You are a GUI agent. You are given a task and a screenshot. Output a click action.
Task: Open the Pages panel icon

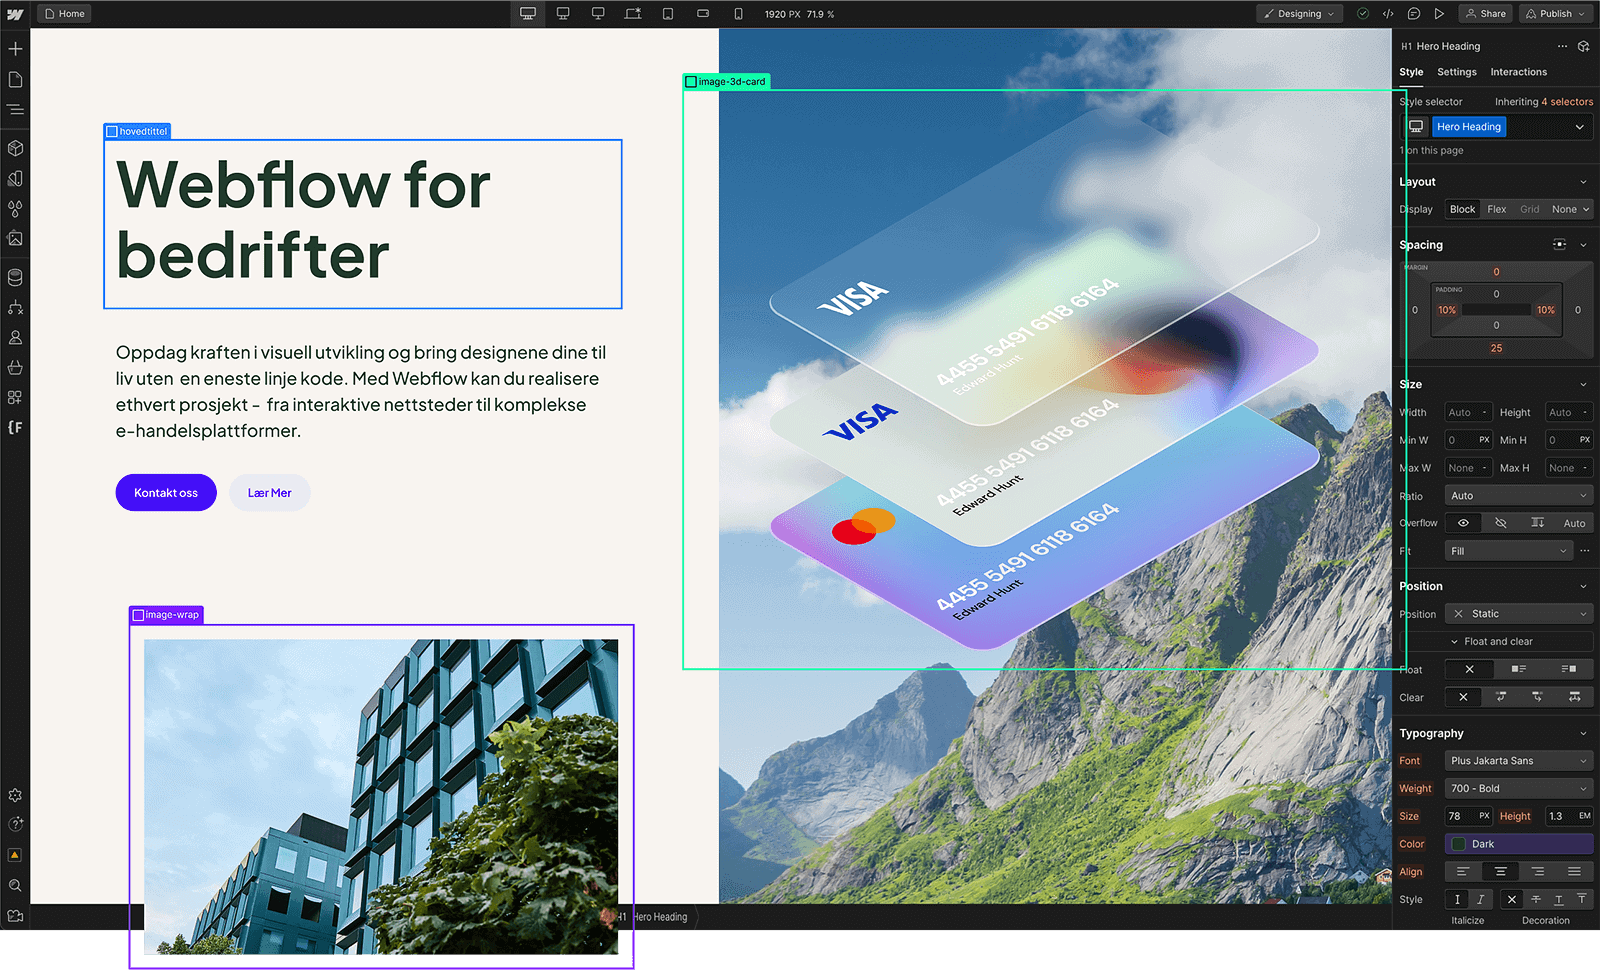[15, 80]
